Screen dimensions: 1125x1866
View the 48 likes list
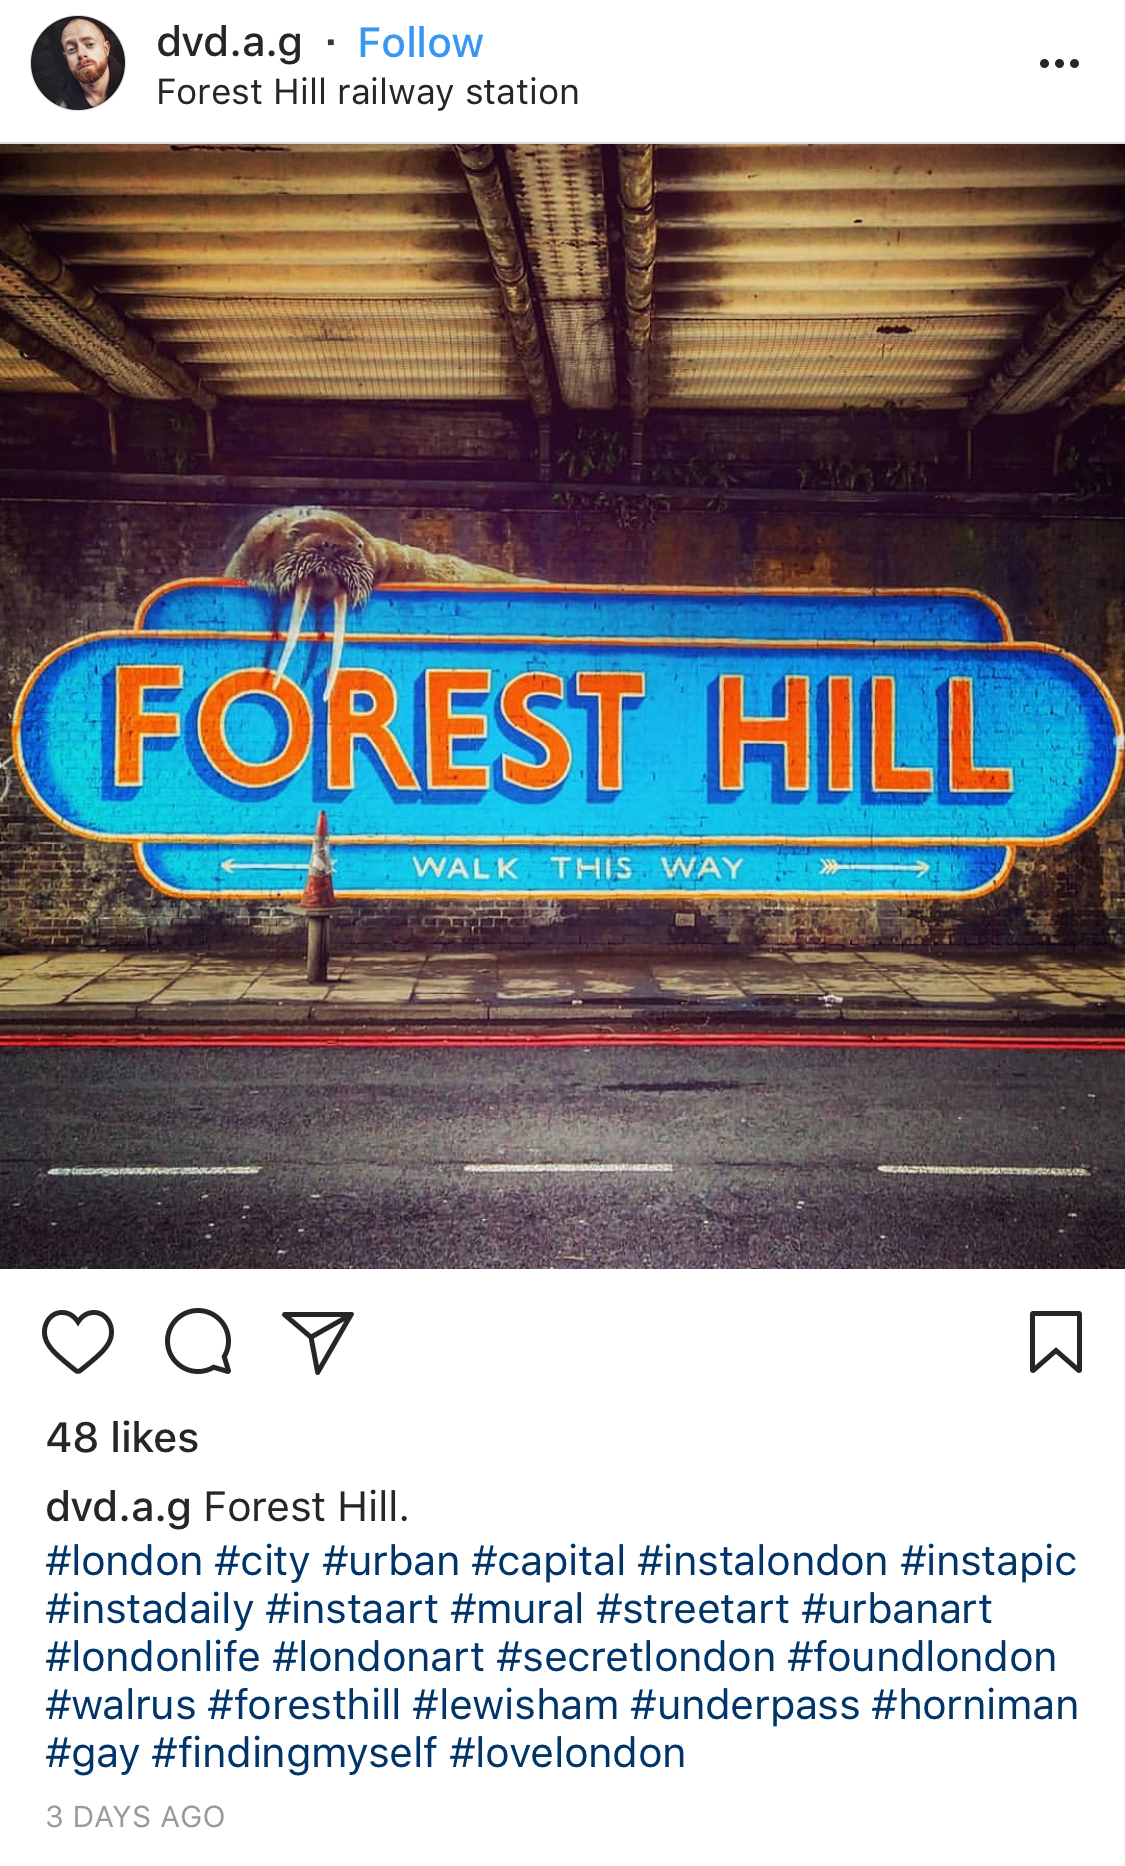122,1438
